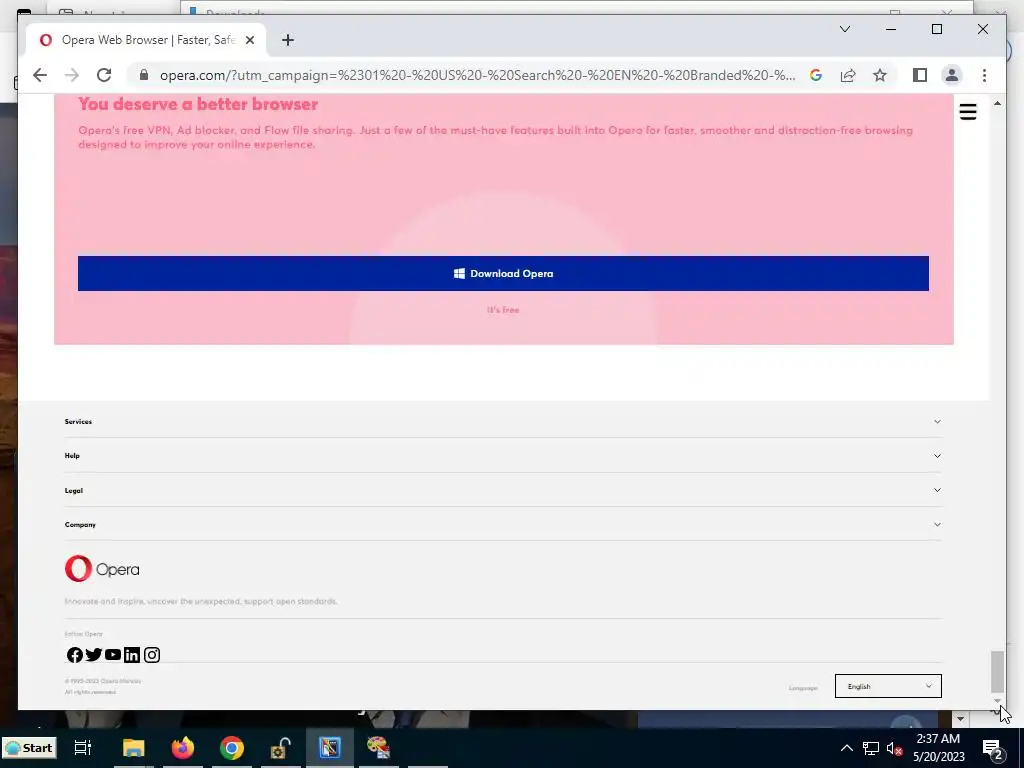
Task: Open the Paint palette taskbar icon
Action: pyautogui.click(x=378, y=748)
